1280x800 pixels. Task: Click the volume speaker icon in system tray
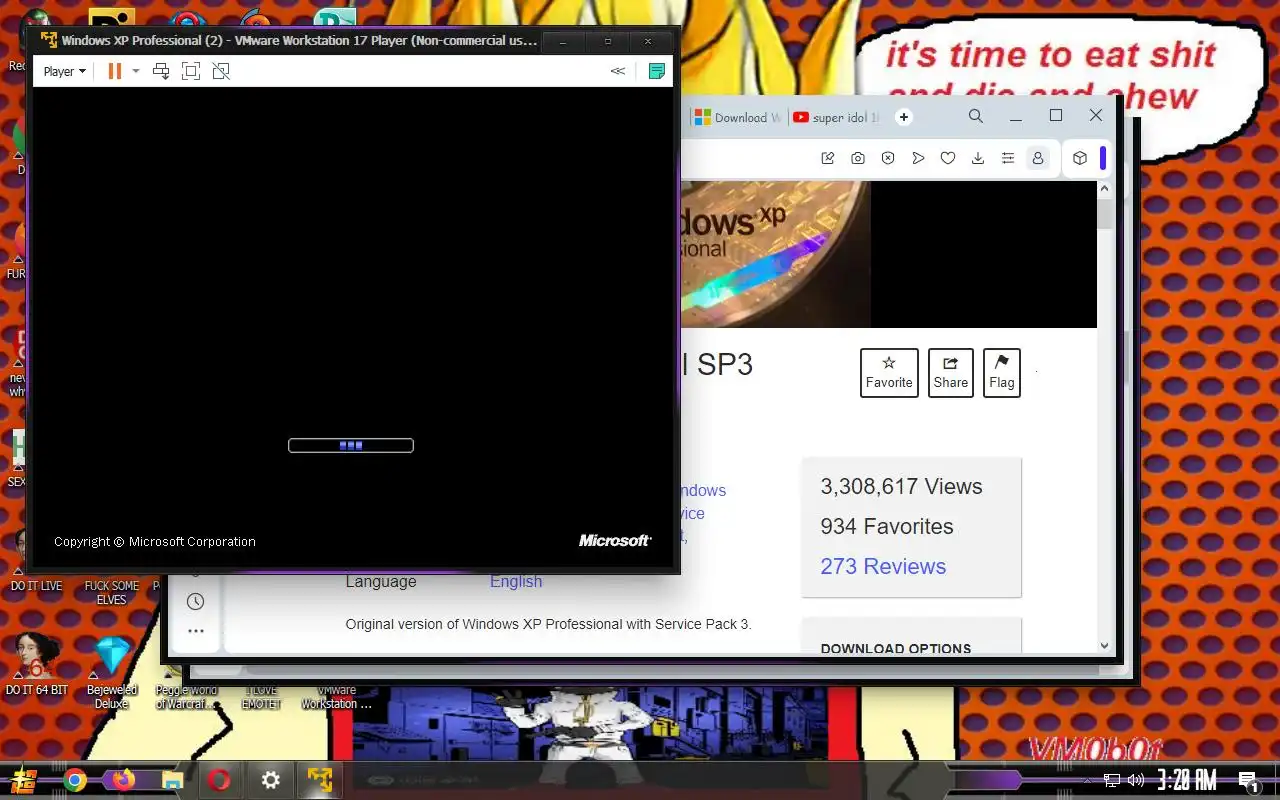coord(1136,780)
